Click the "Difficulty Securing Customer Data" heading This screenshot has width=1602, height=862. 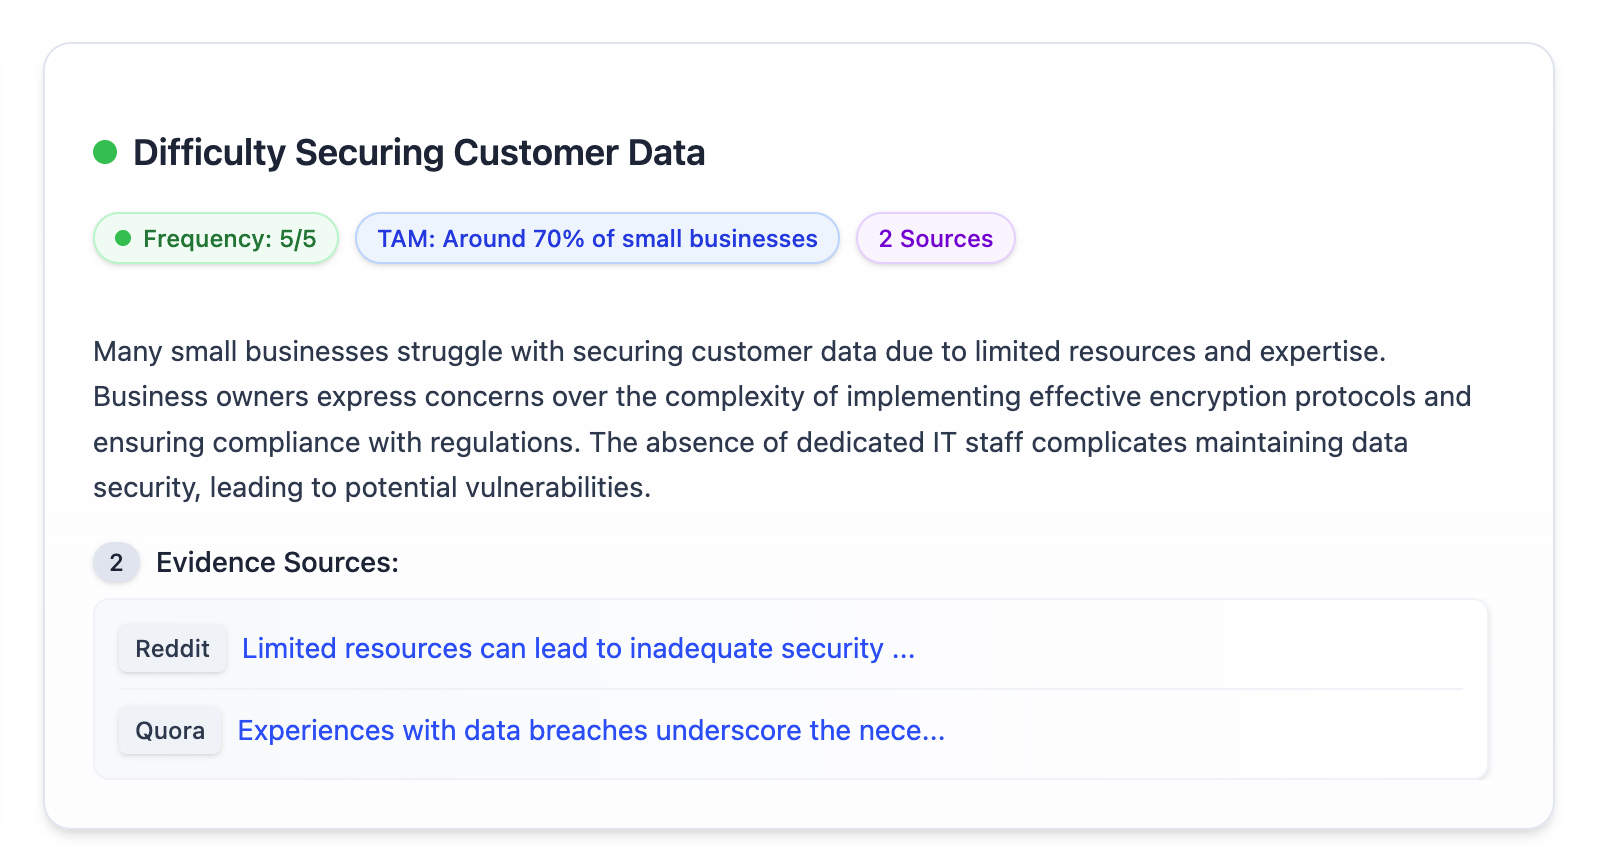pos(419,153)
